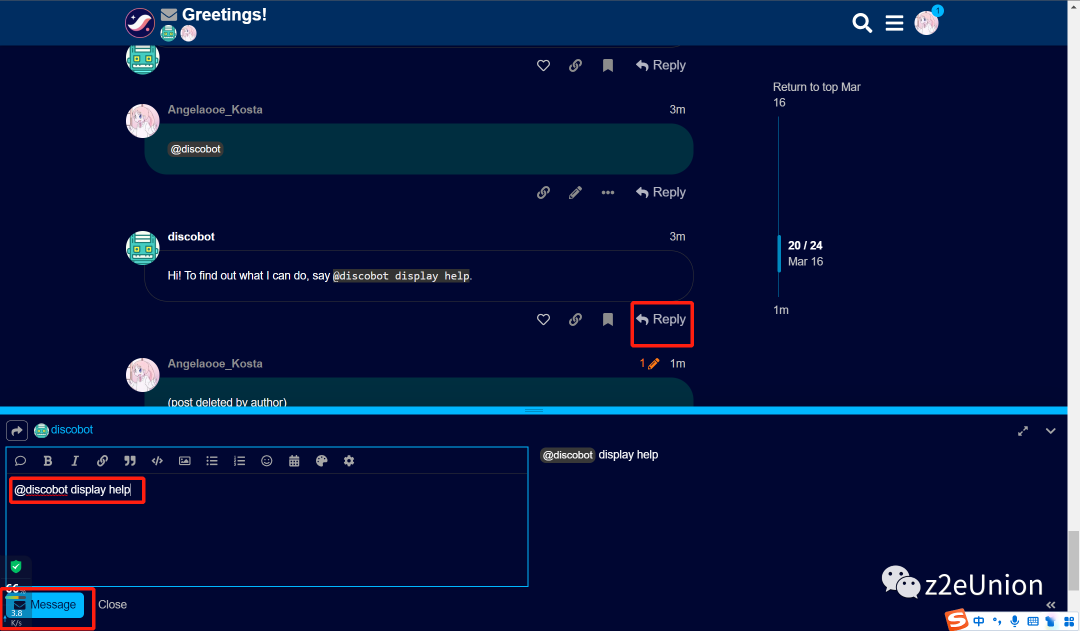Toggle italic formatting in the composer toolbar

tap(75, 461)
